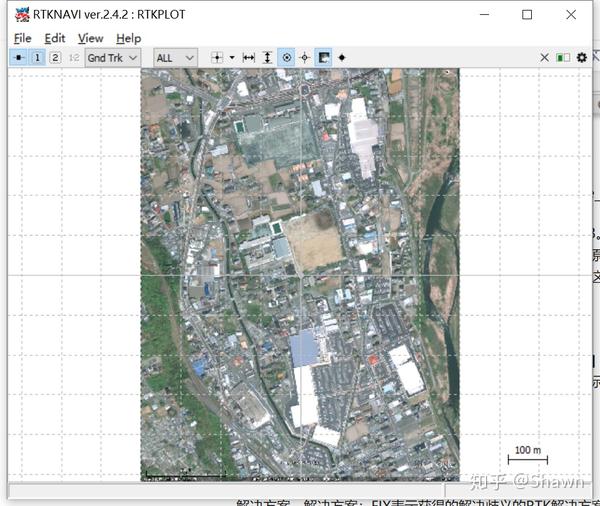Toggle solution 1 display button

pos(38,58)
